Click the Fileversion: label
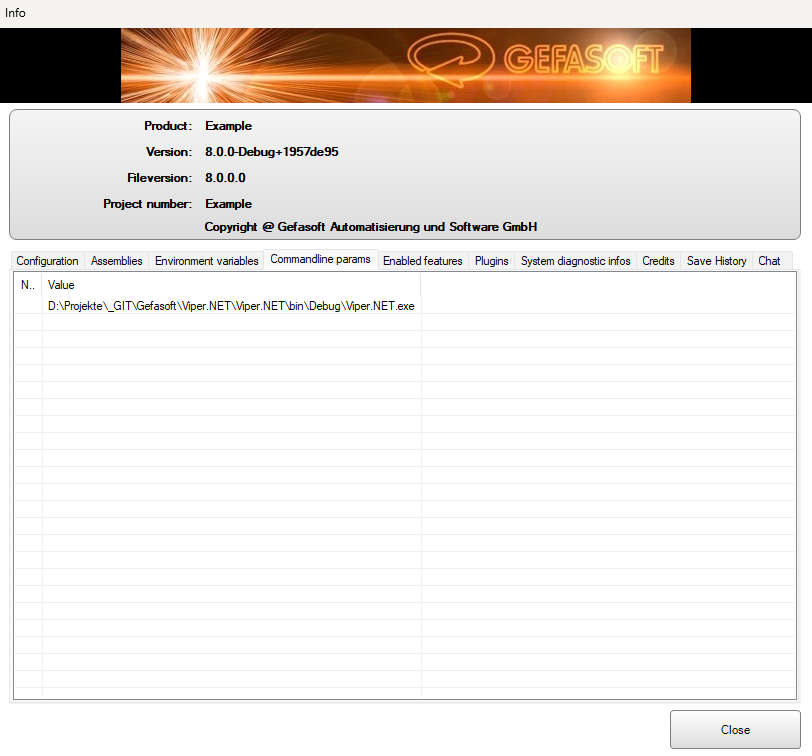 (x=160, y=178)
